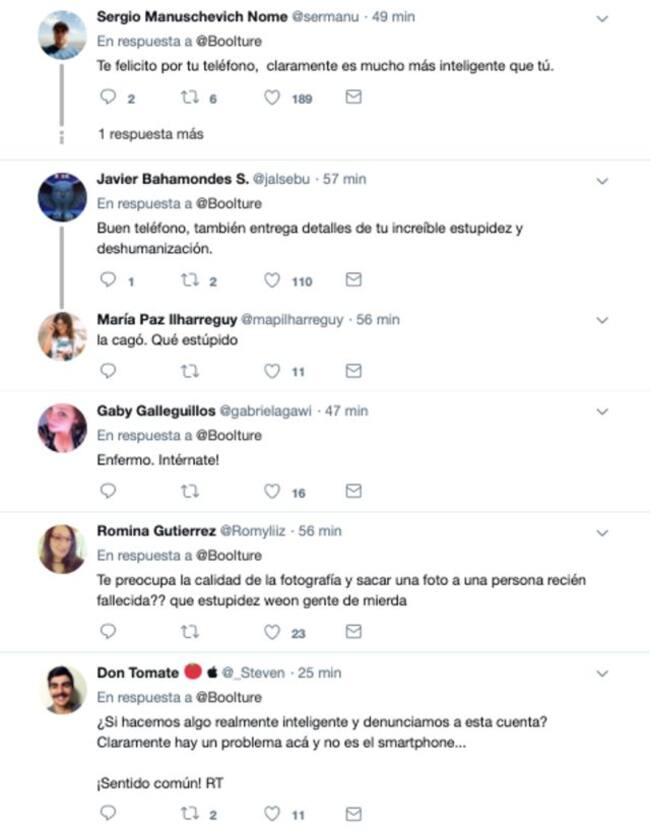Screen dimensions: 650x831
Task: Open the dropdown menu on Don Tomate's tweet
Action: click(x=602, y=674)
